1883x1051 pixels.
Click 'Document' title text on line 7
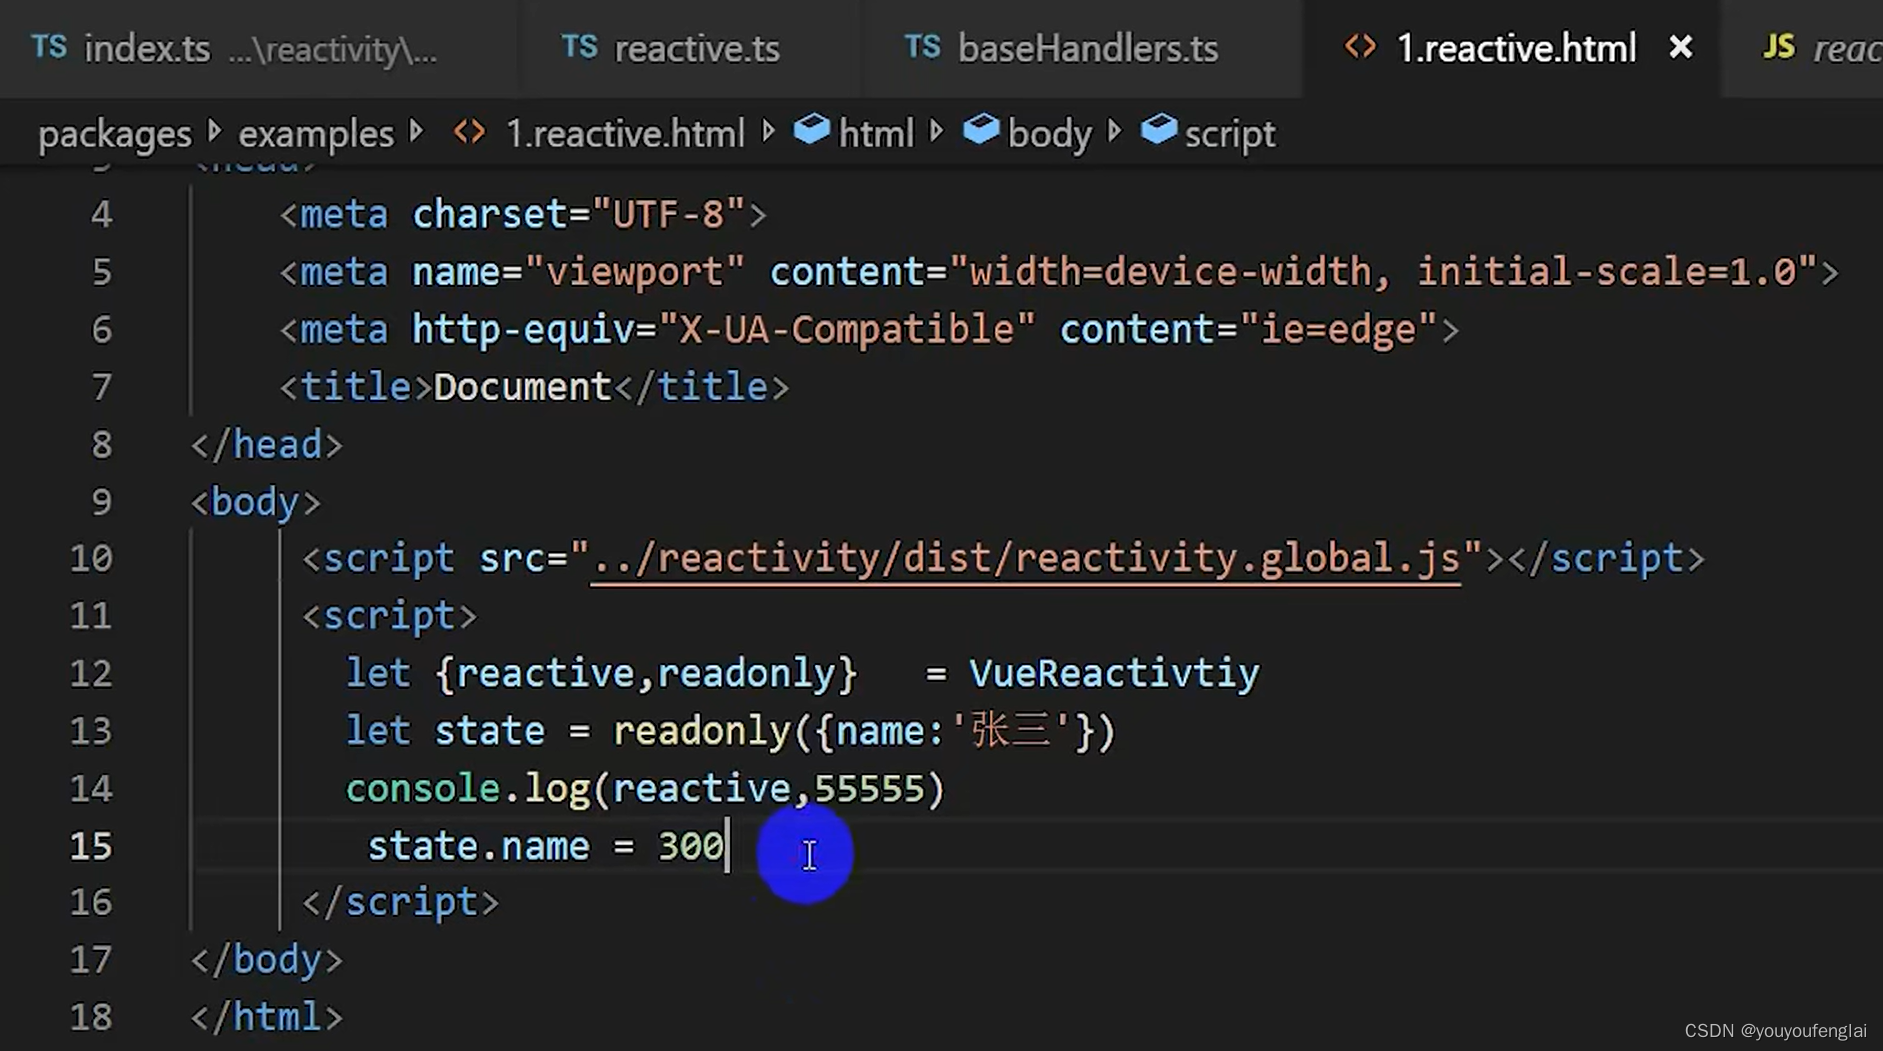click(x=522, y=387)
